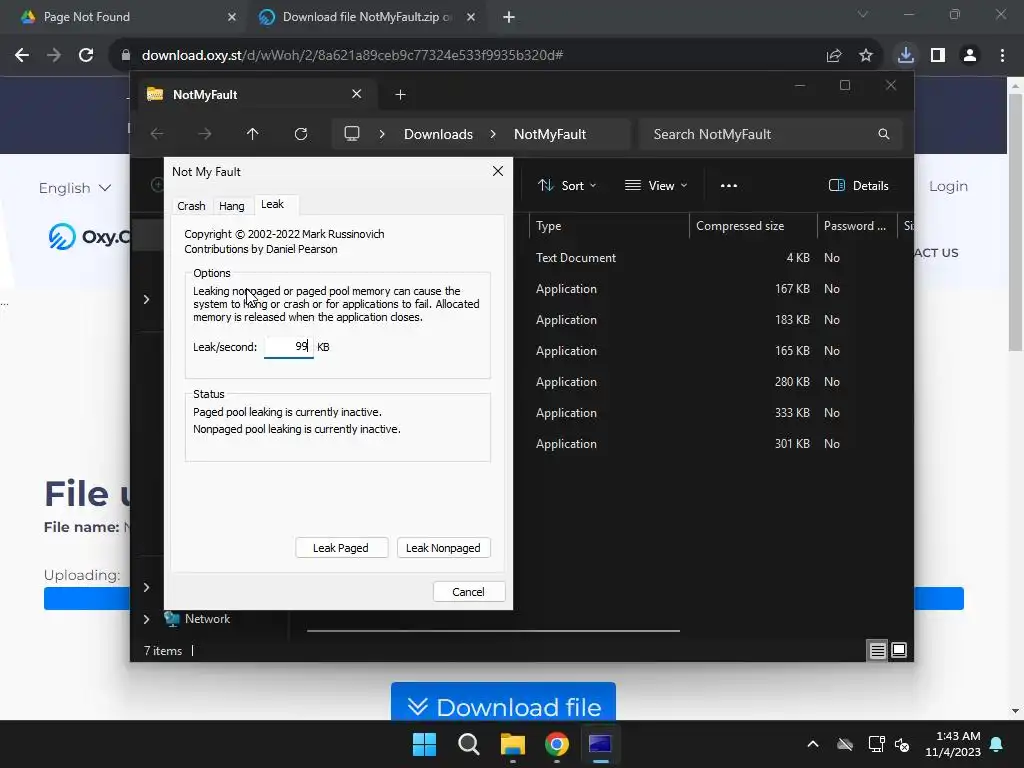Viewport: 1024px width, 768px height.
Task: Refresh the NotMyFault folder view
Action: click(x=301, y=134)
